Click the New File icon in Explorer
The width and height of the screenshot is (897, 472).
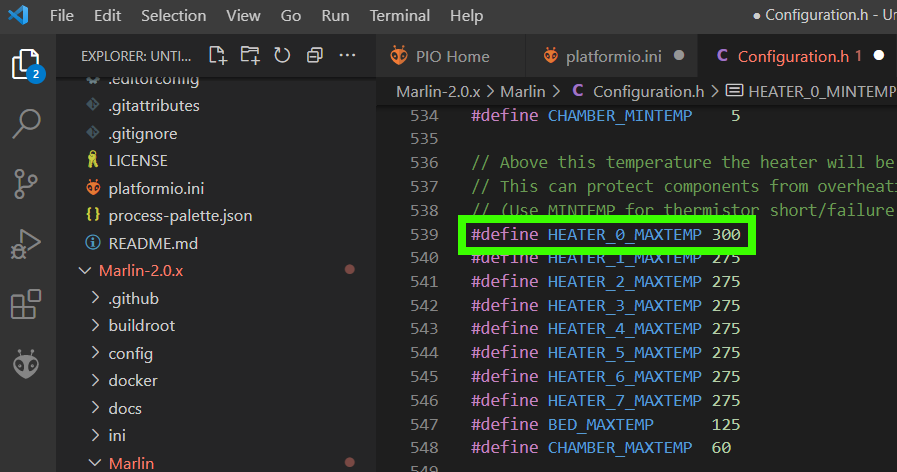click(217, 55)
